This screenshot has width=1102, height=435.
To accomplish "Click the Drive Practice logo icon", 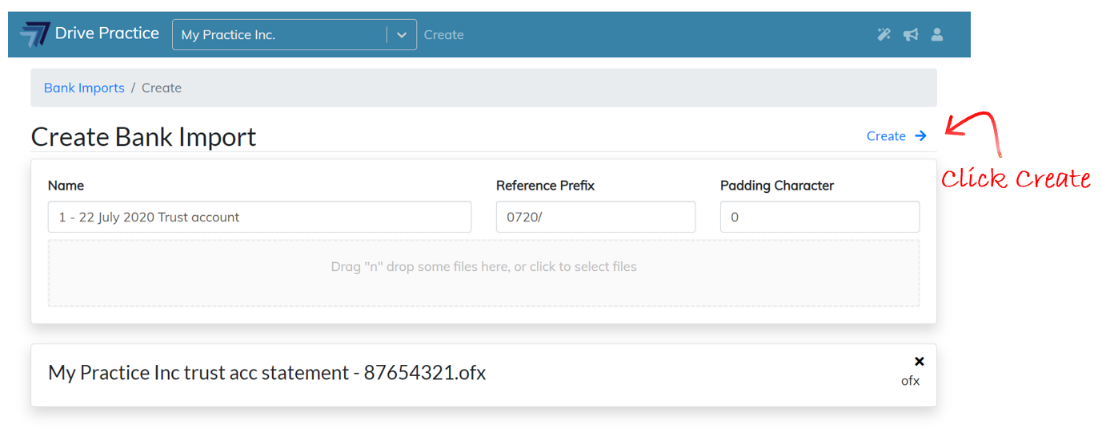I will coord(35,34).
